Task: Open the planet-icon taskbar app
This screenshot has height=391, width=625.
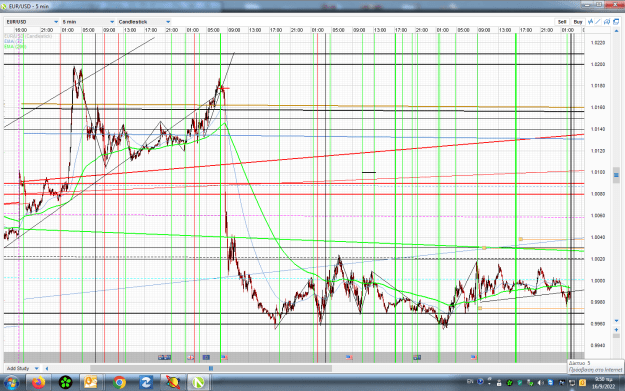Action: pos(173,383)
